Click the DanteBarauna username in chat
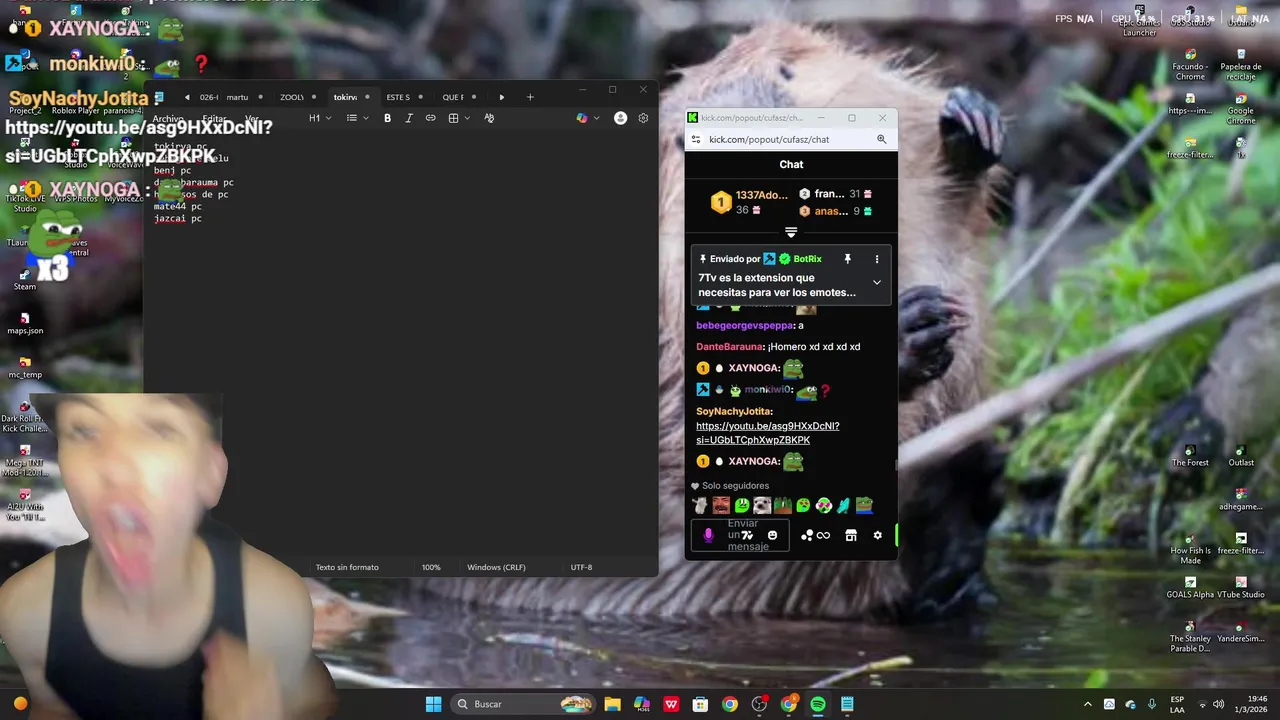This screenshot has width=1280, height=720. click(x=730, y=346)
